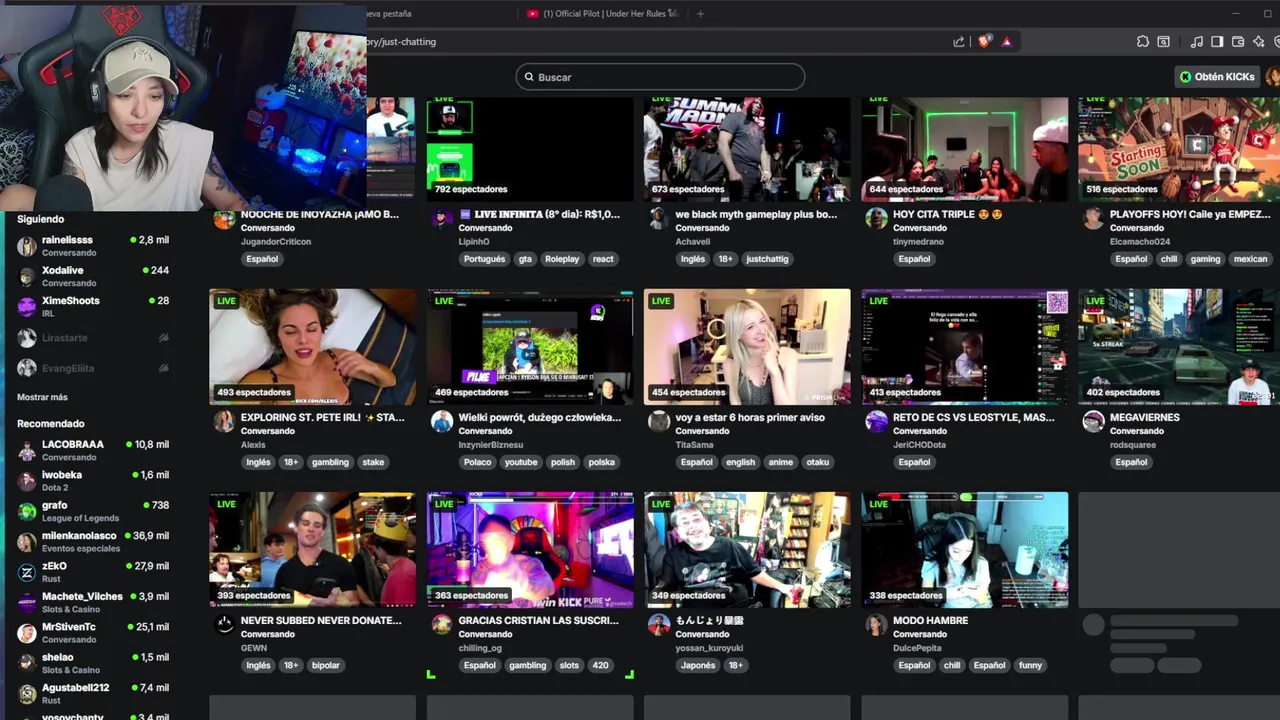This screenshot has height=720, width=1280.
Task: Open a new browser tab with plus button
Action: coord(700,14)
